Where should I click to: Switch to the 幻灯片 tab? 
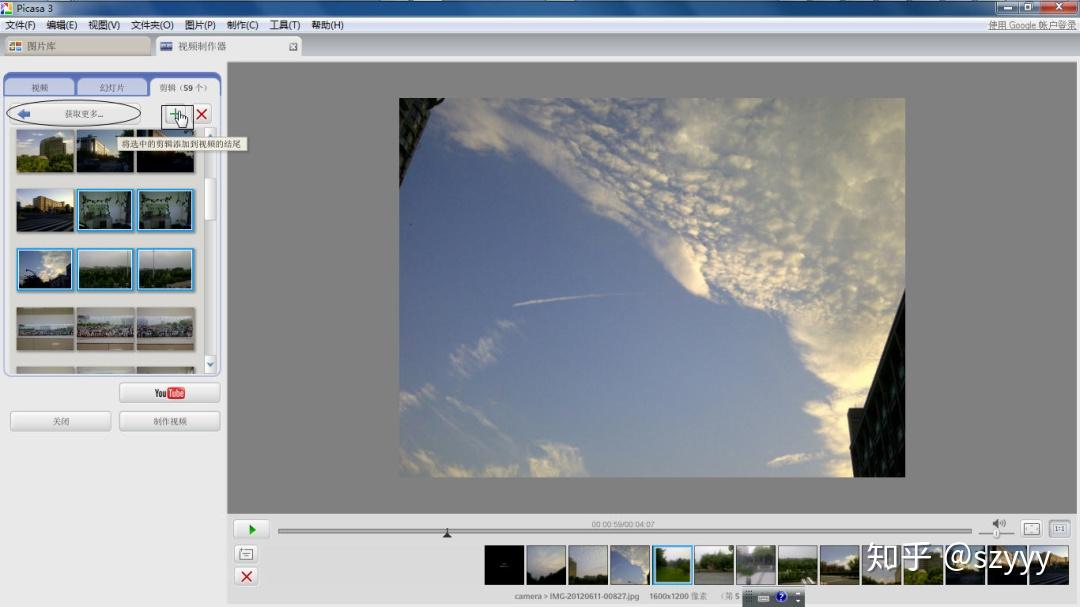pos(112,88)
